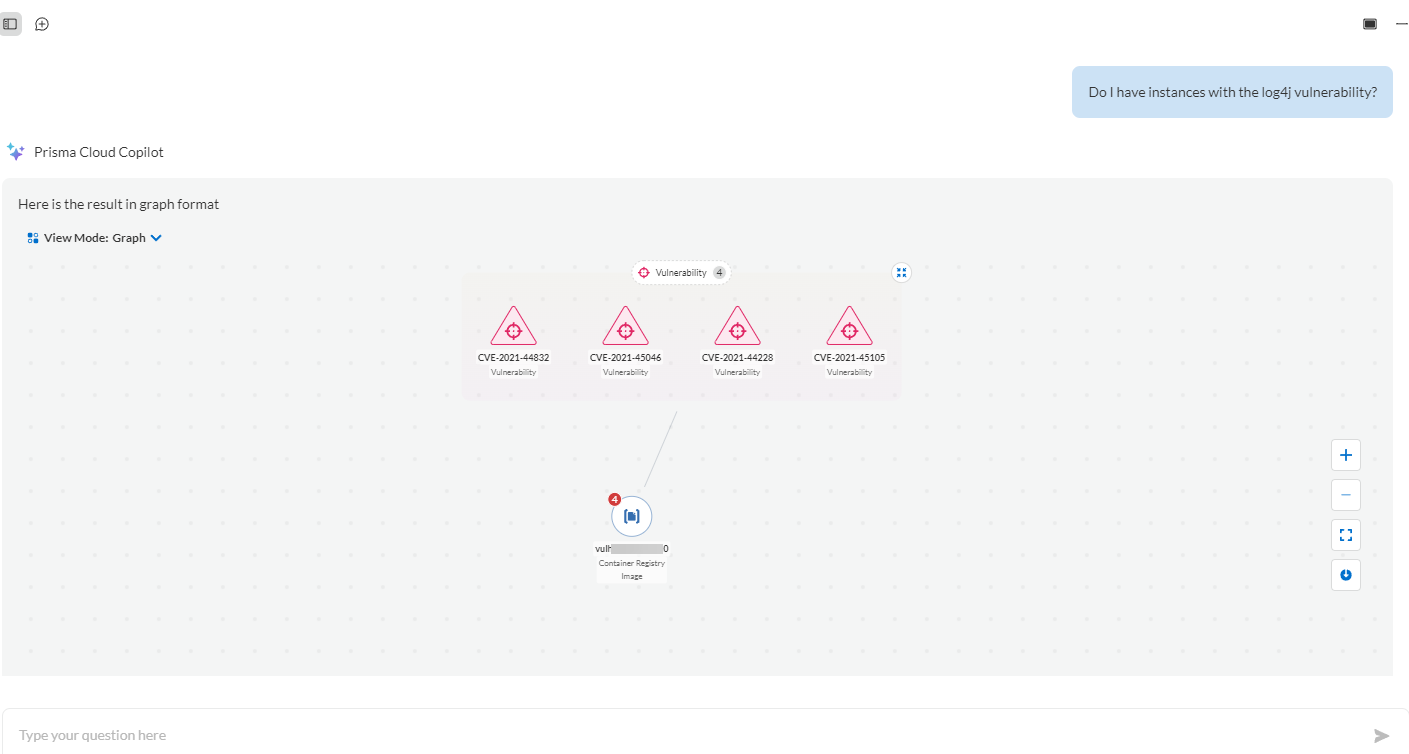
Task: Open the View Mode: Graph dropdown
Action: 95,238
